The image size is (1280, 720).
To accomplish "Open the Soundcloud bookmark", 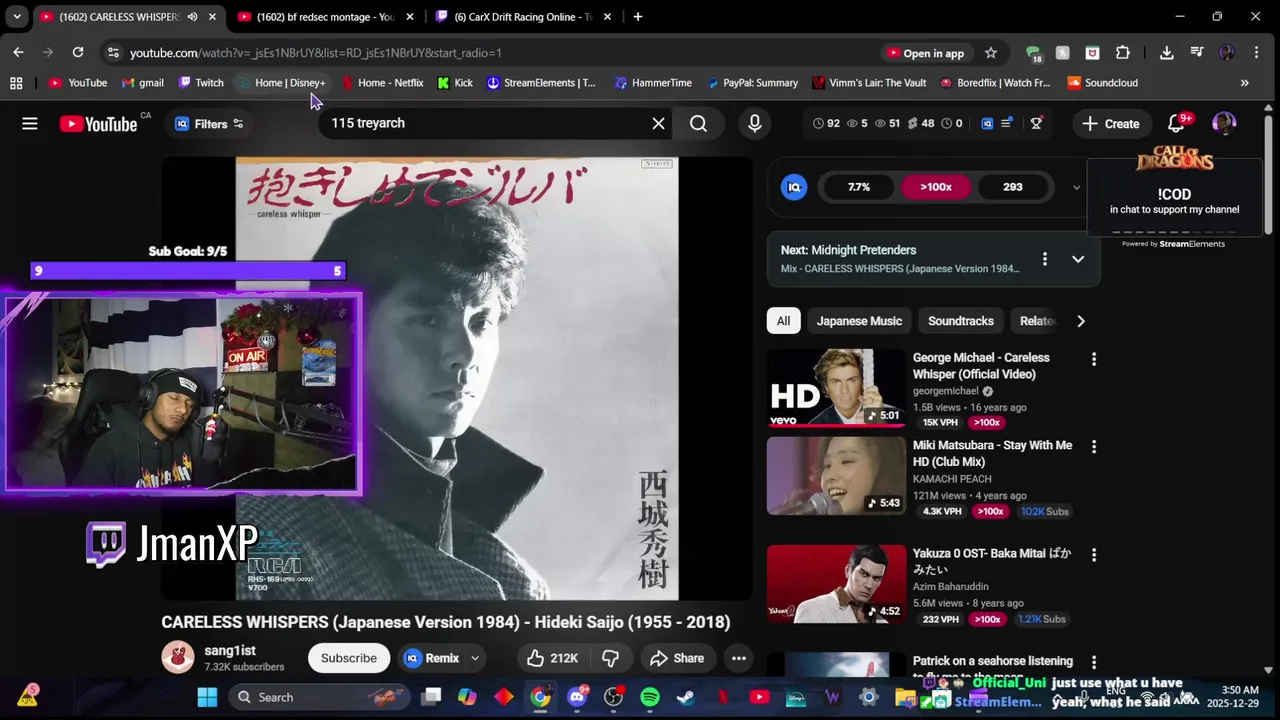I will point(1102,83).
